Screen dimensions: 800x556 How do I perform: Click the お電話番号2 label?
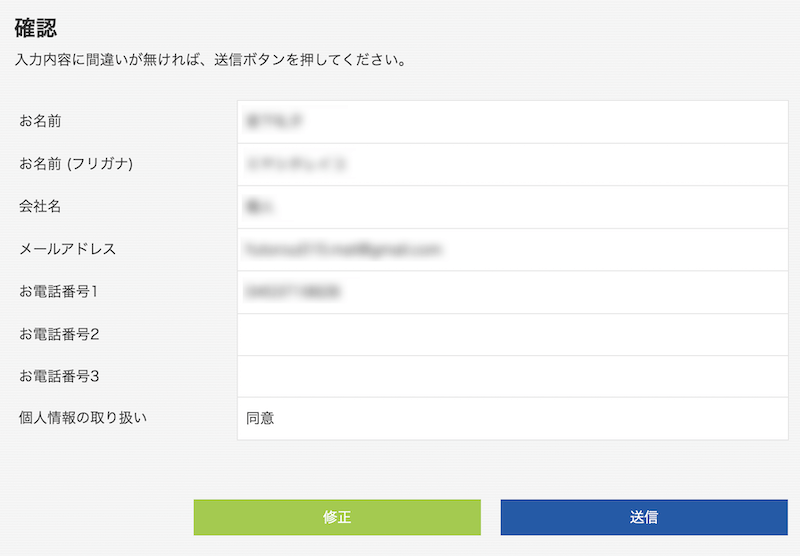59,334
